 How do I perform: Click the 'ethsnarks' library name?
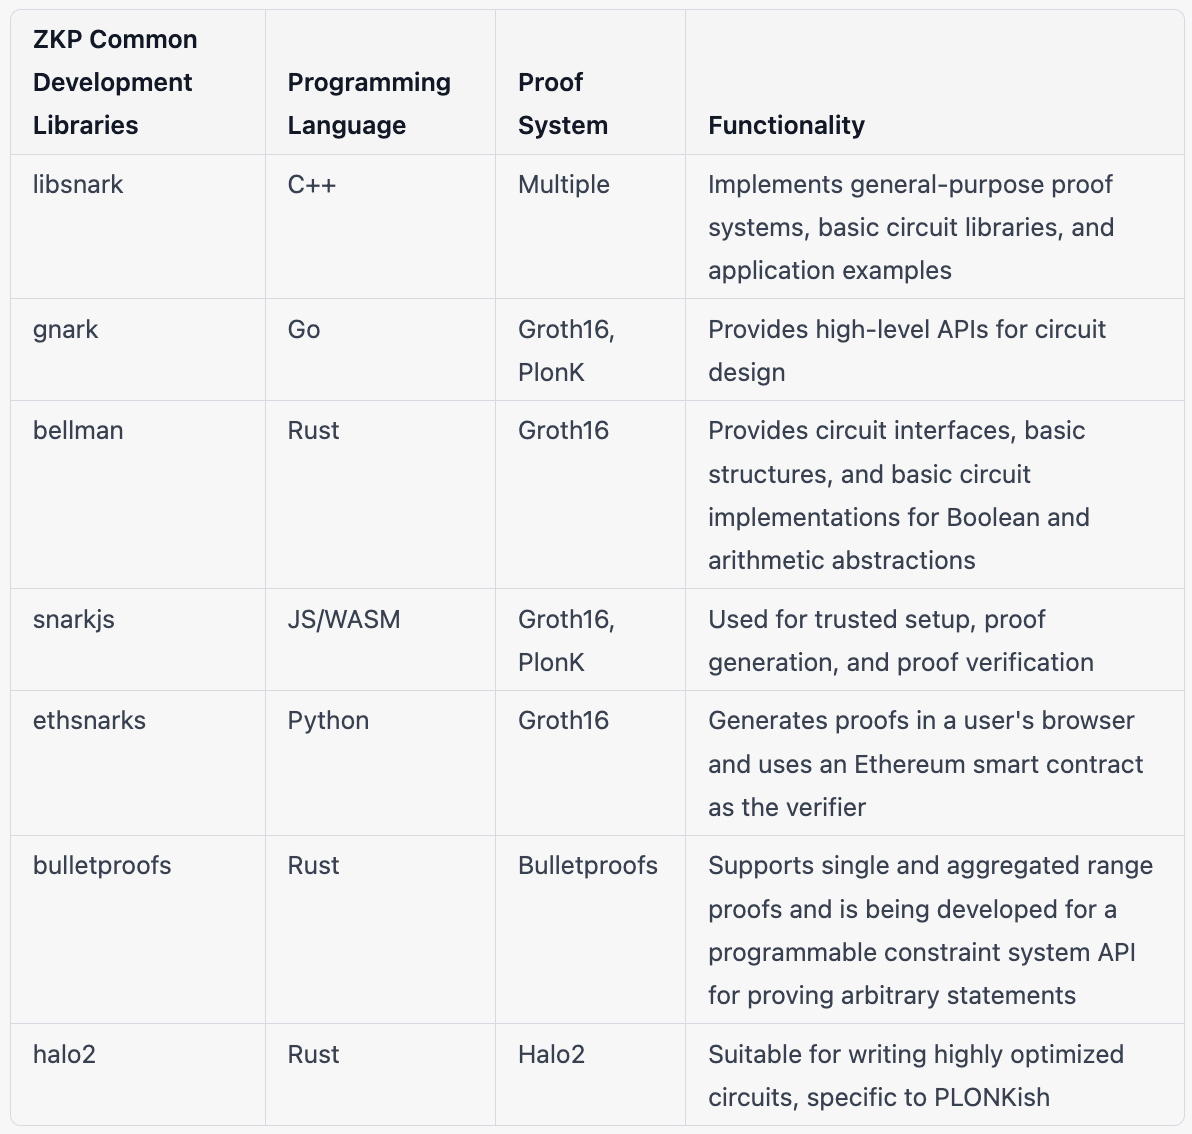point(89,721)
